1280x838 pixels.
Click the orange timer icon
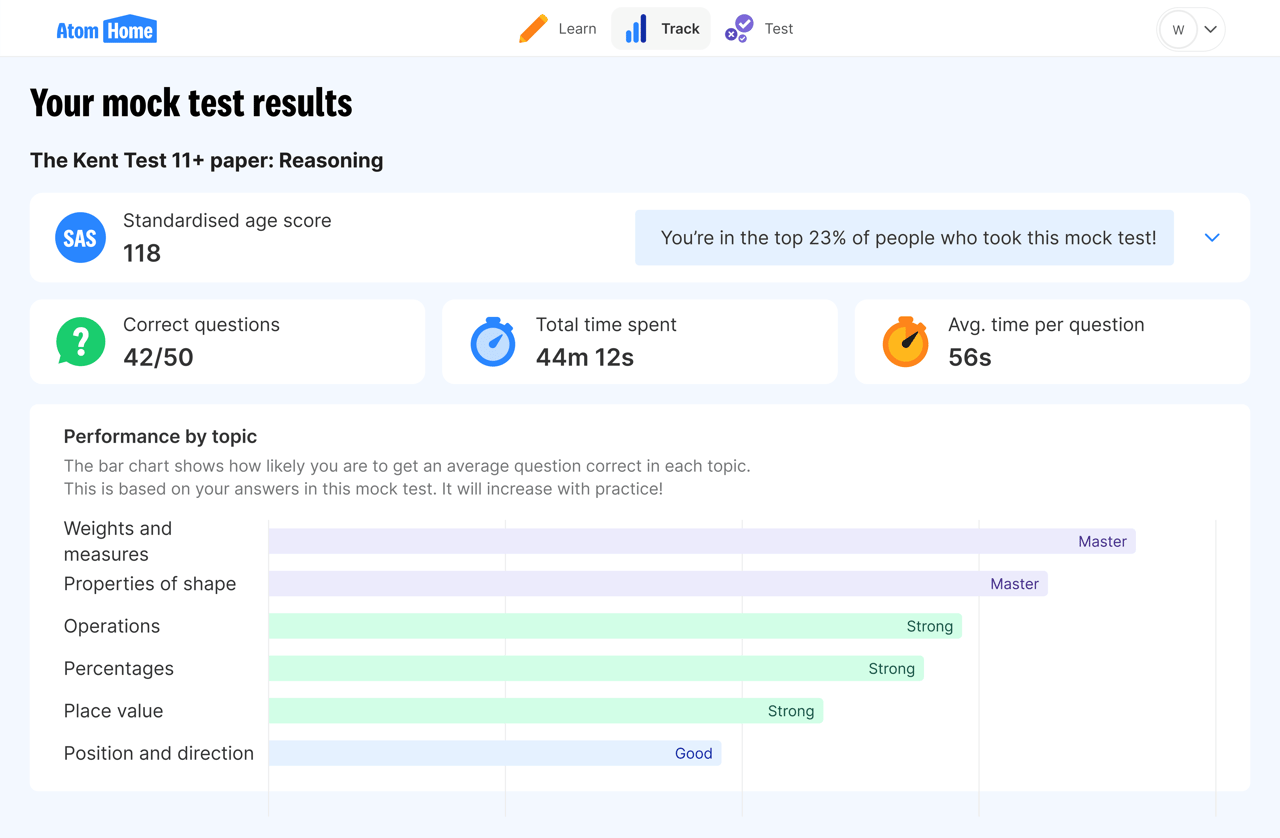(x=905, y=342)
